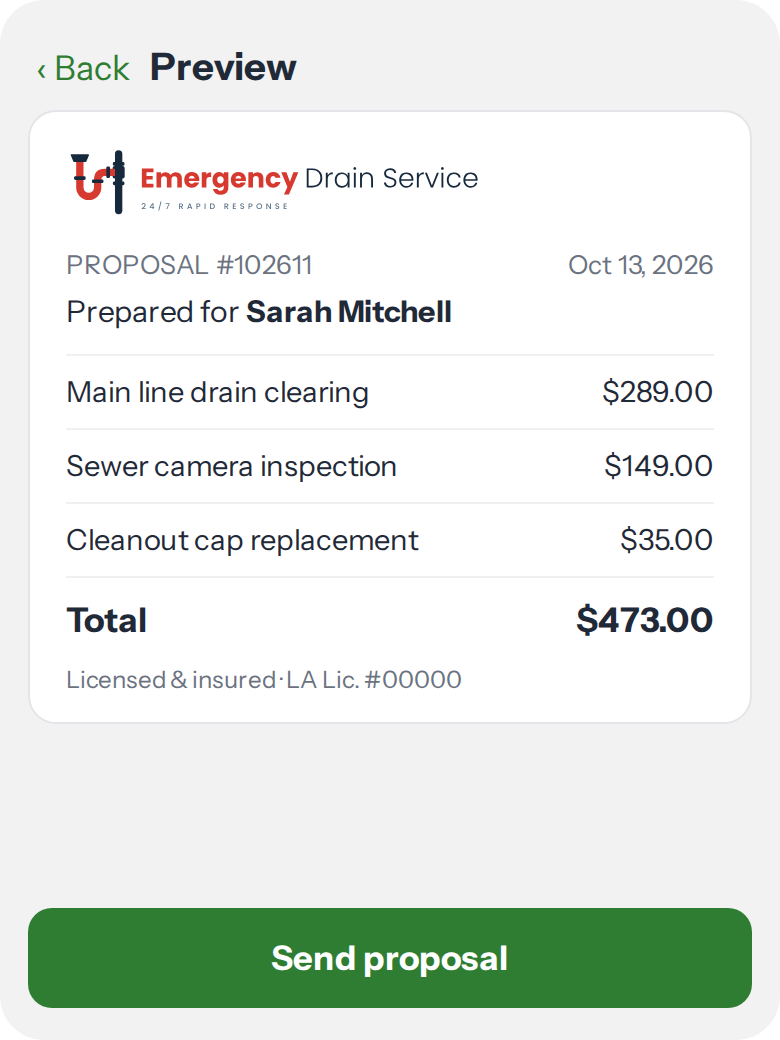Select customer name Sarah Mitchell

tap(349, 312)
